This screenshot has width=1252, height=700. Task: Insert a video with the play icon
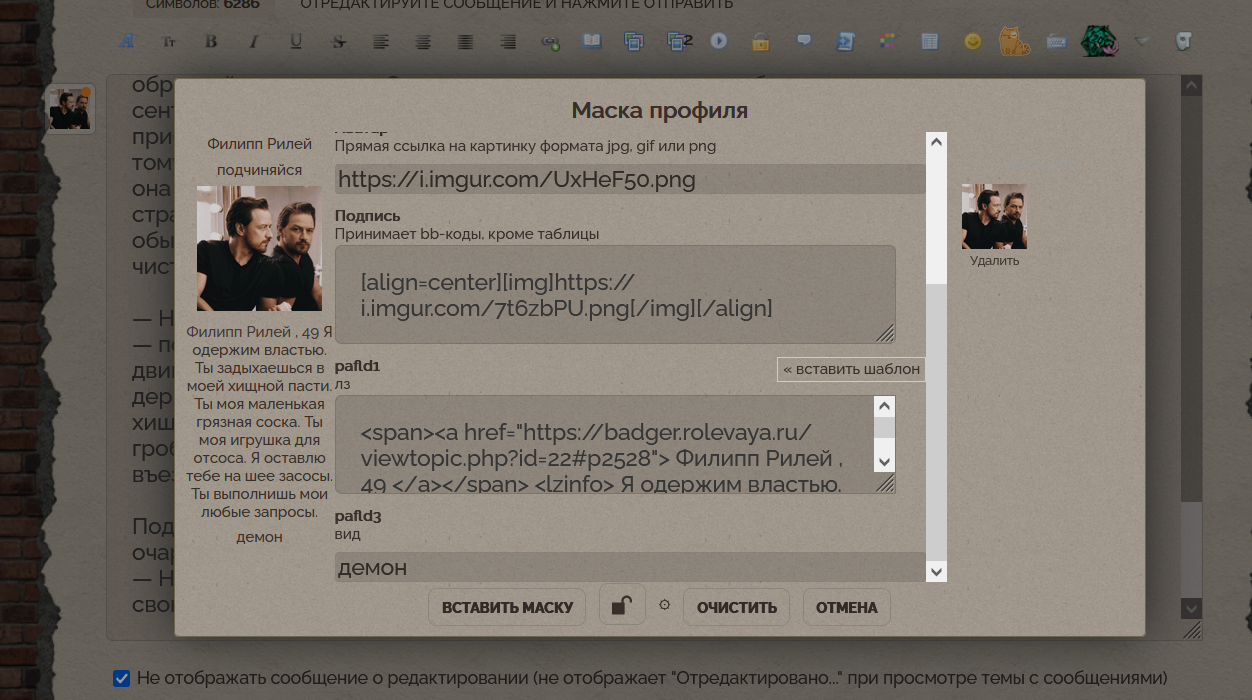719,42
